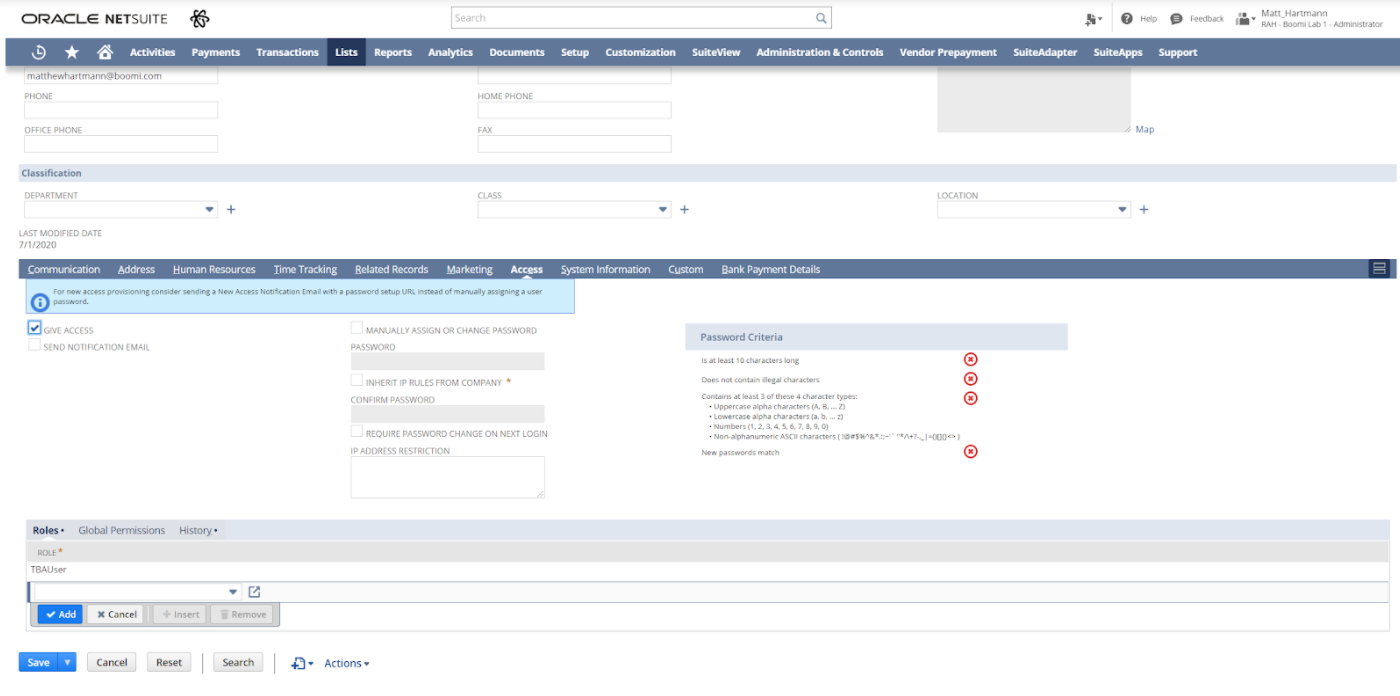Uncheck the GIVE ACCESS checkbox
Viewport: 1400px width, 696px height.
[x=33, y=329]
